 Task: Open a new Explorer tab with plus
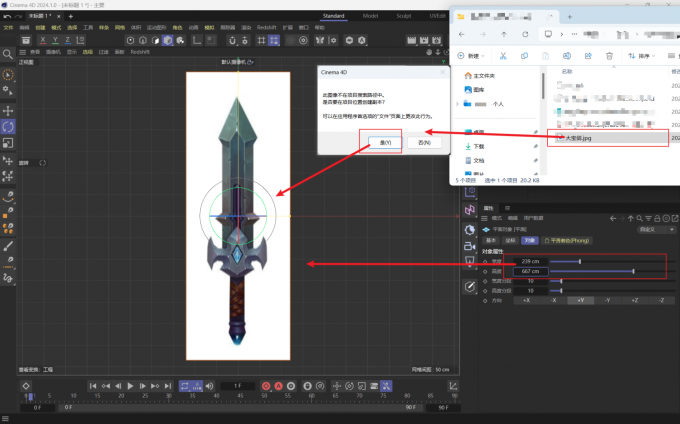click(569, 17)
